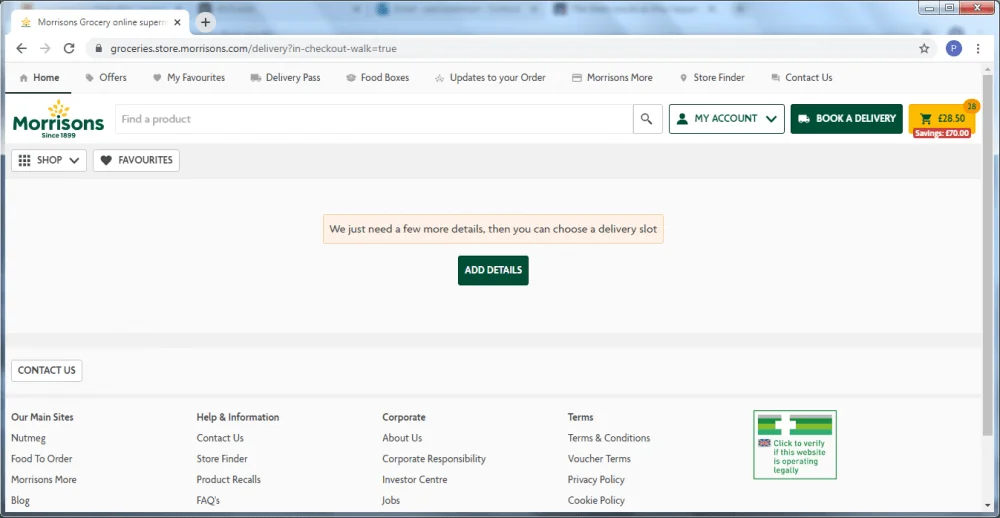Open the Nutmeg footer link
1000x518 pixels.
[x=28, y=438]
